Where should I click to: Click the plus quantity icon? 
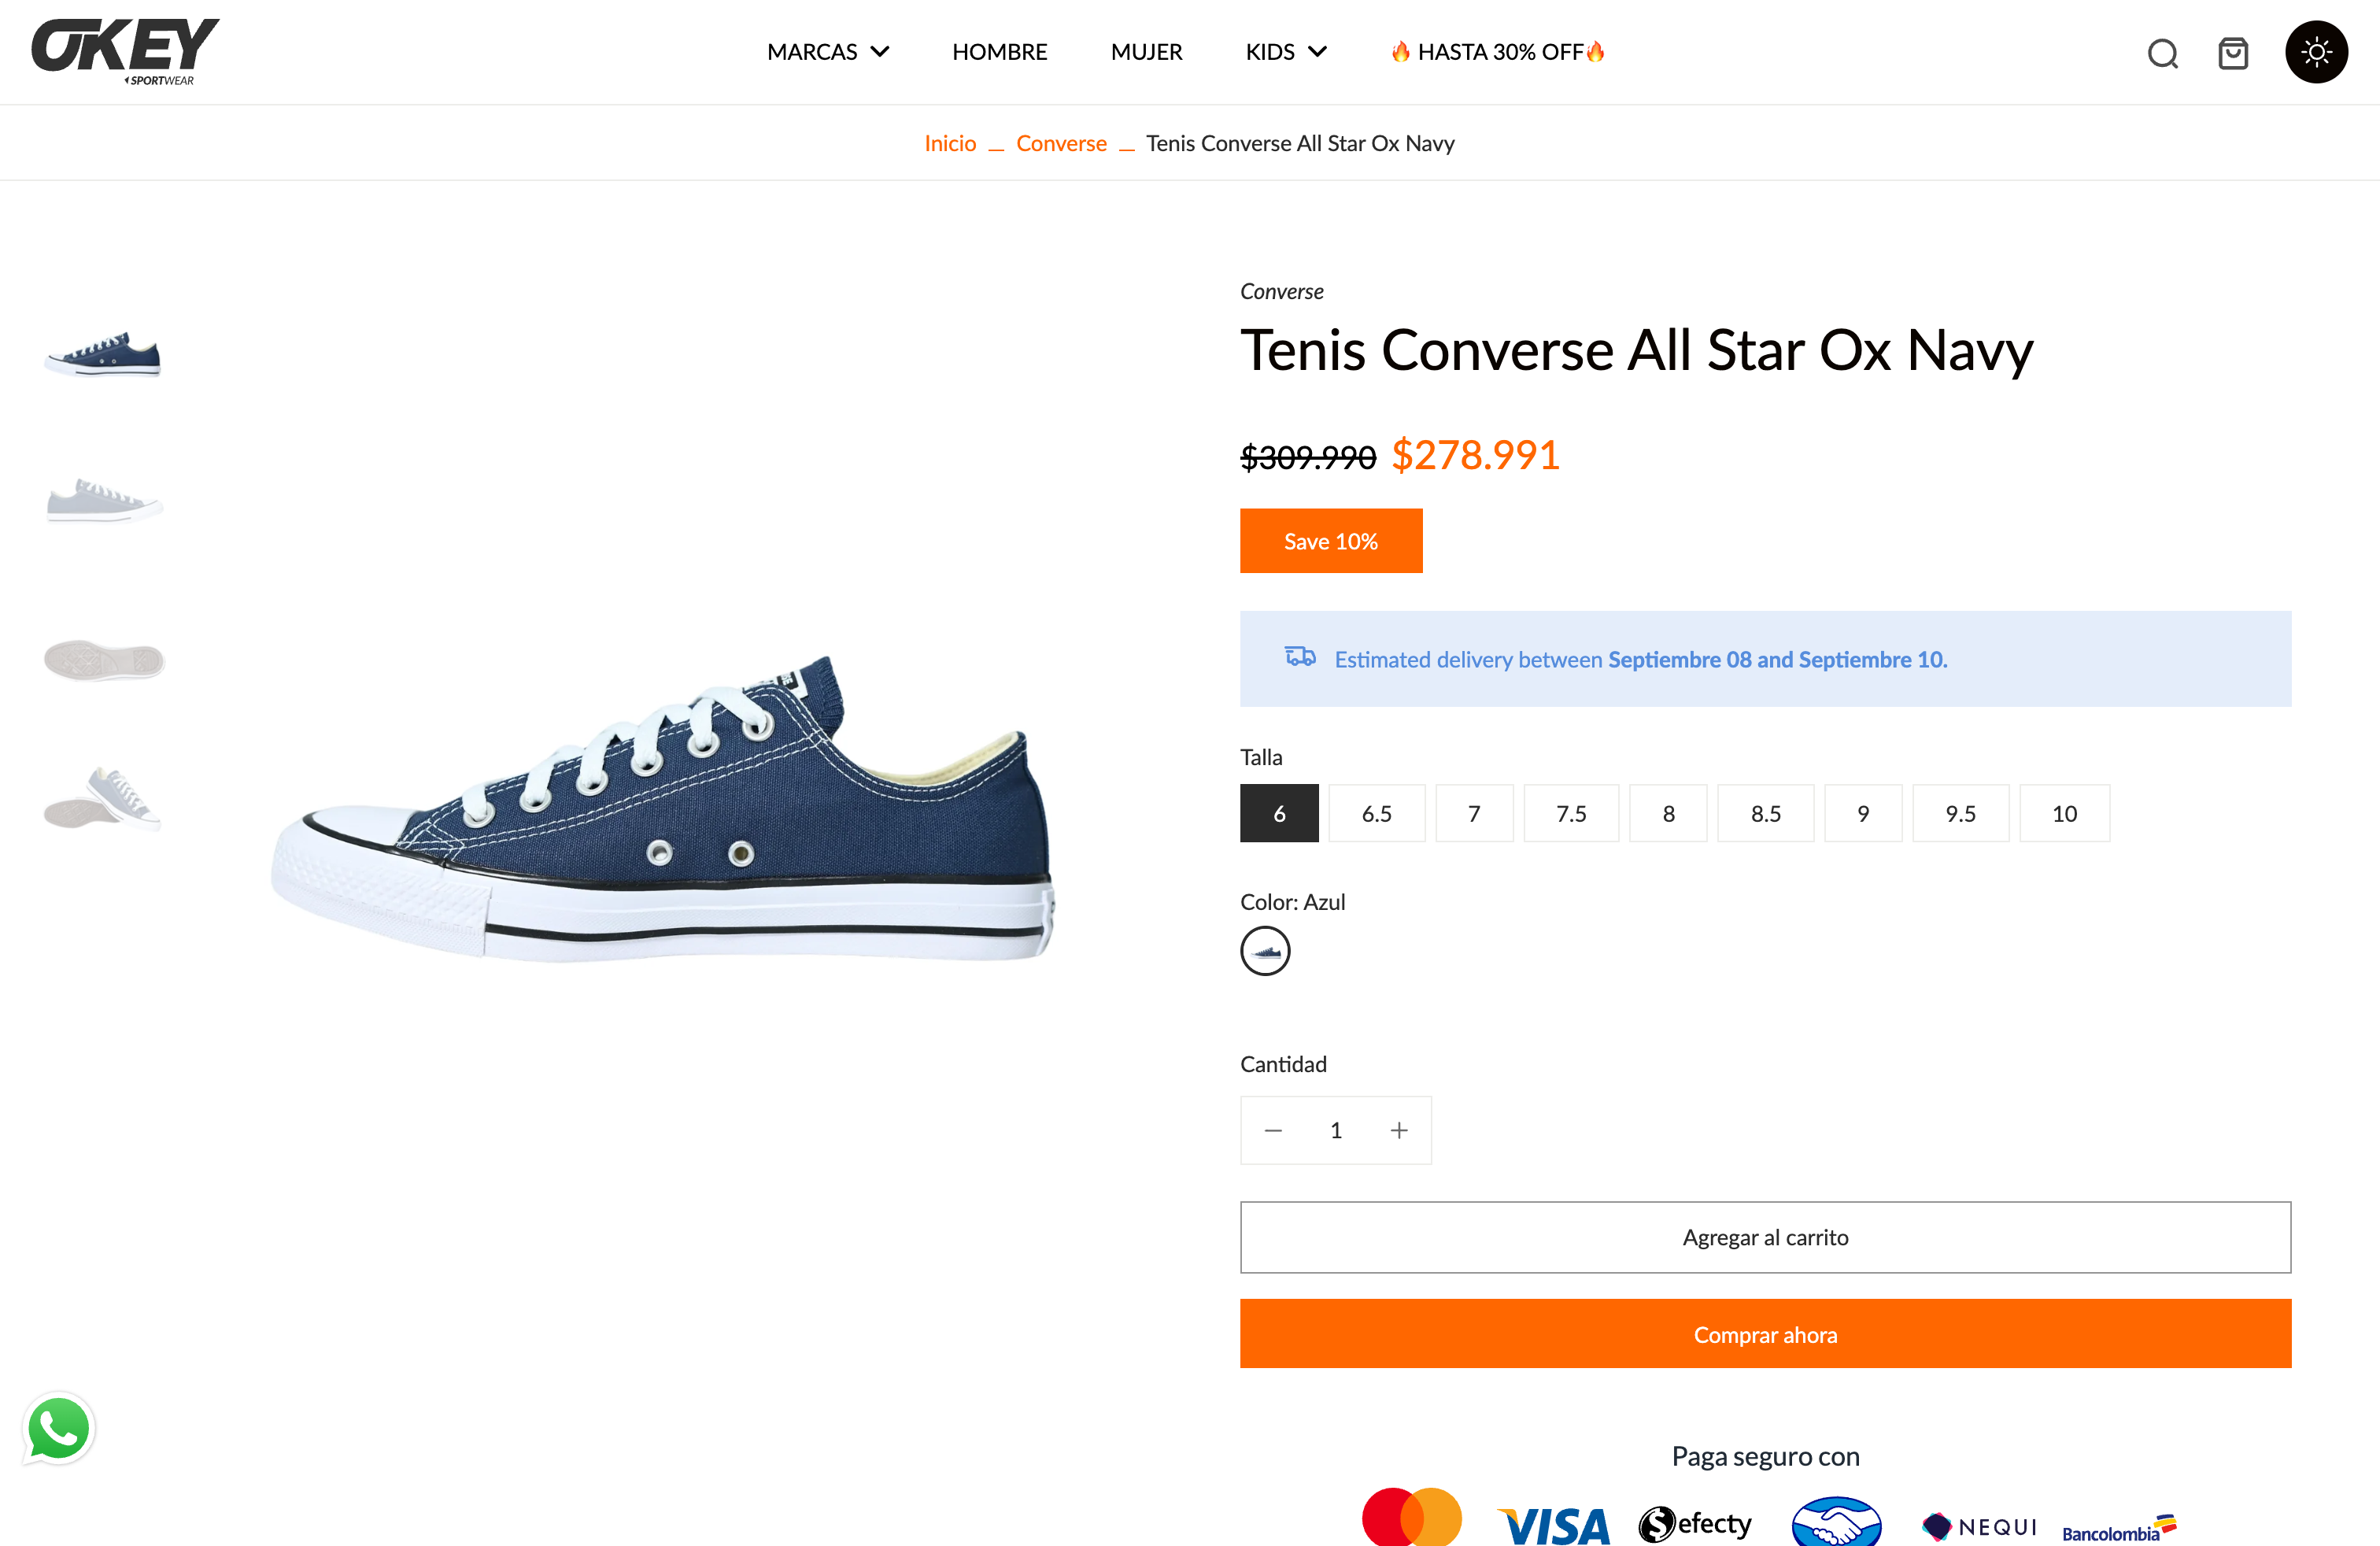point(1399,1130)
